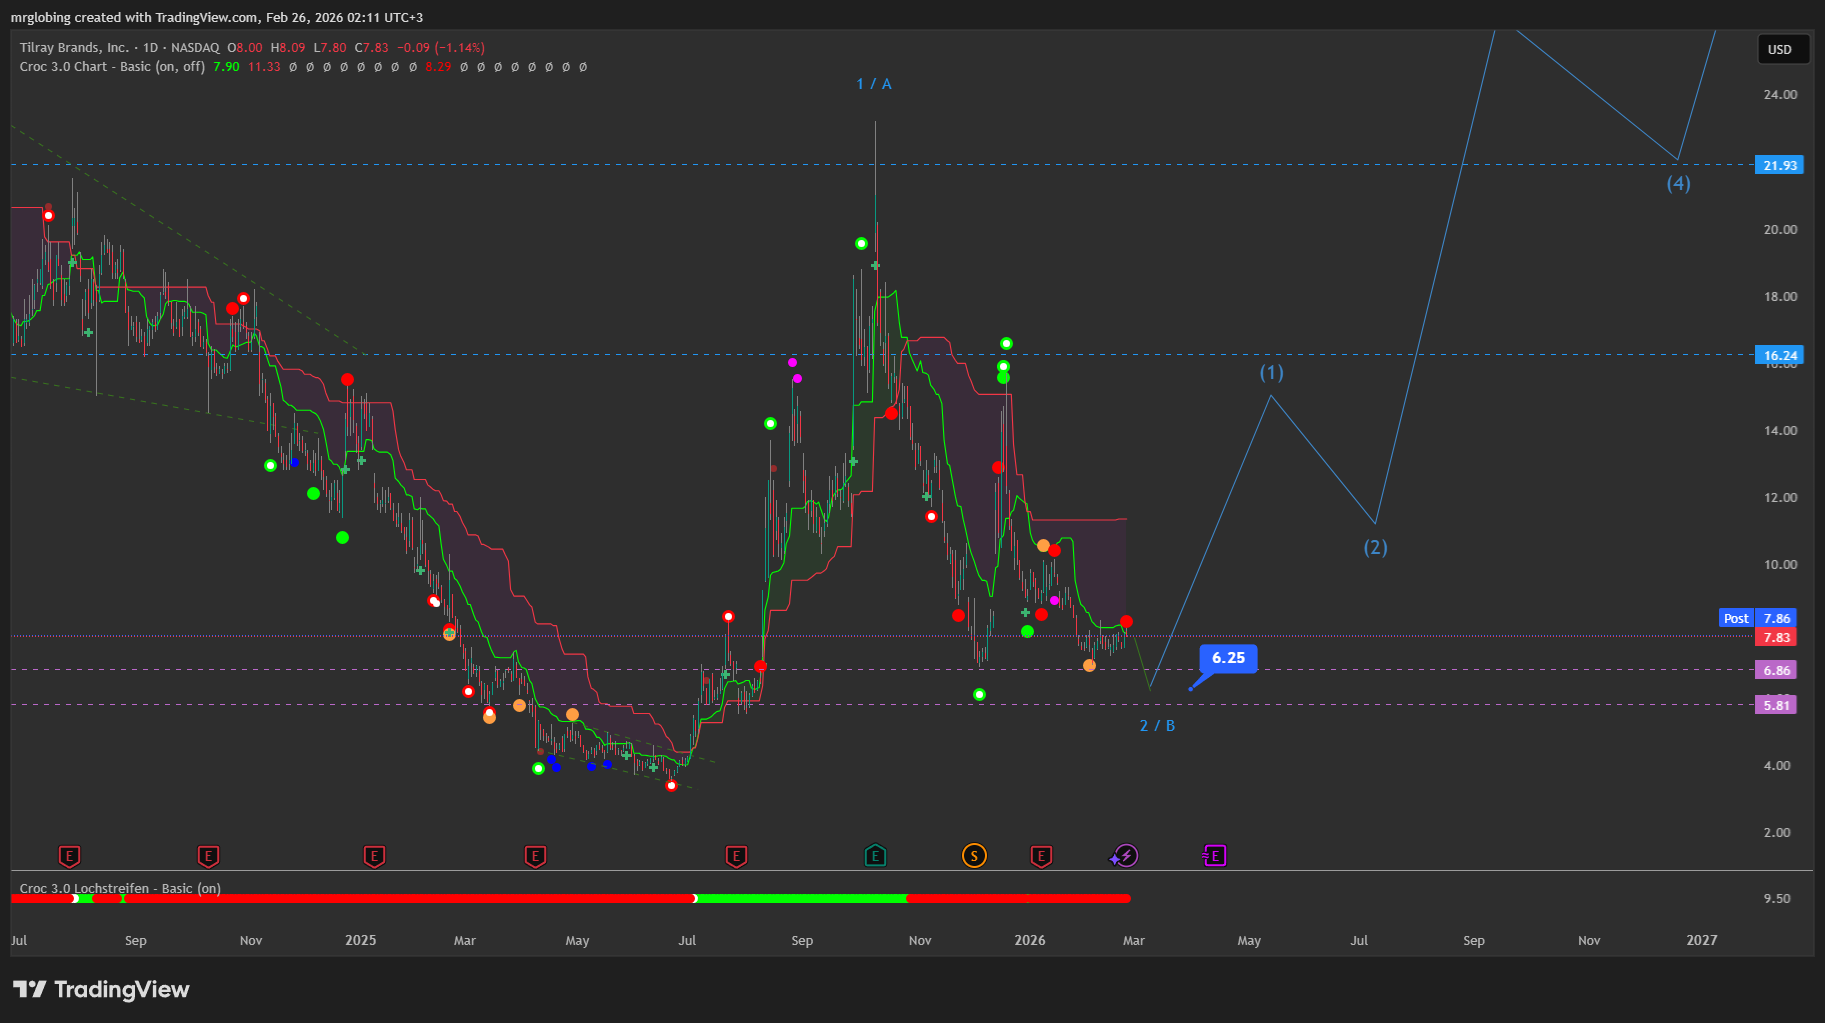The height and width of the screenshot is (1023, 1825).
Task: Click the purple lightning event icon
Action: pos(1125,856)
